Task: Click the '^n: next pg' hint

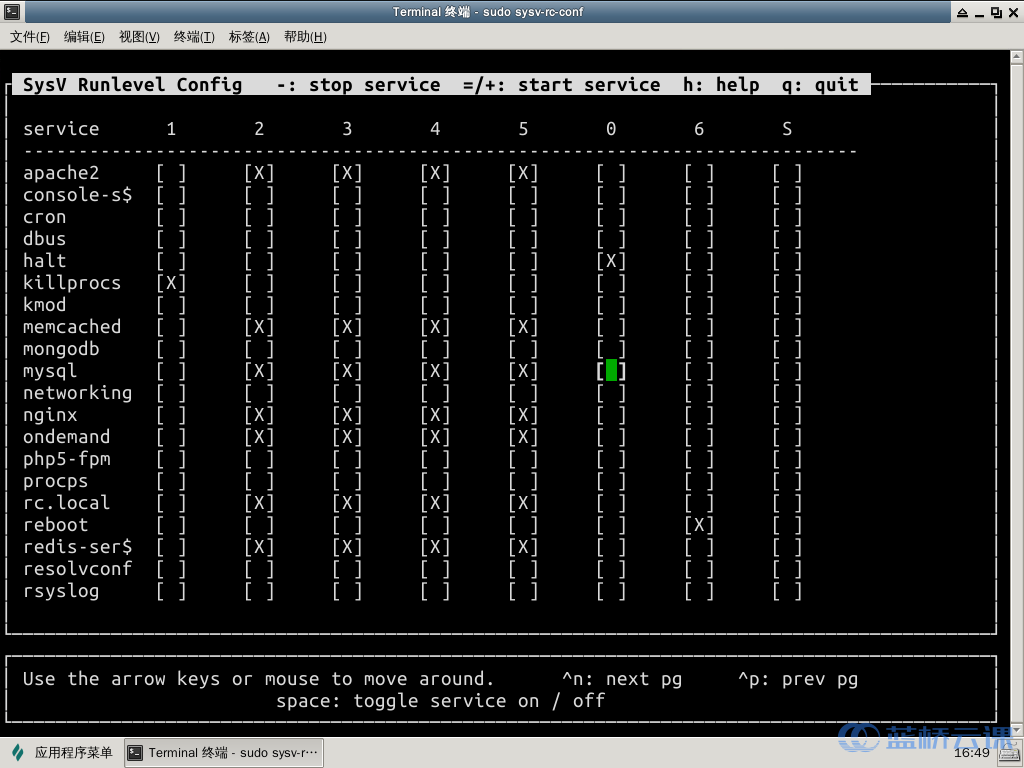Action: [x=622, y=679]
